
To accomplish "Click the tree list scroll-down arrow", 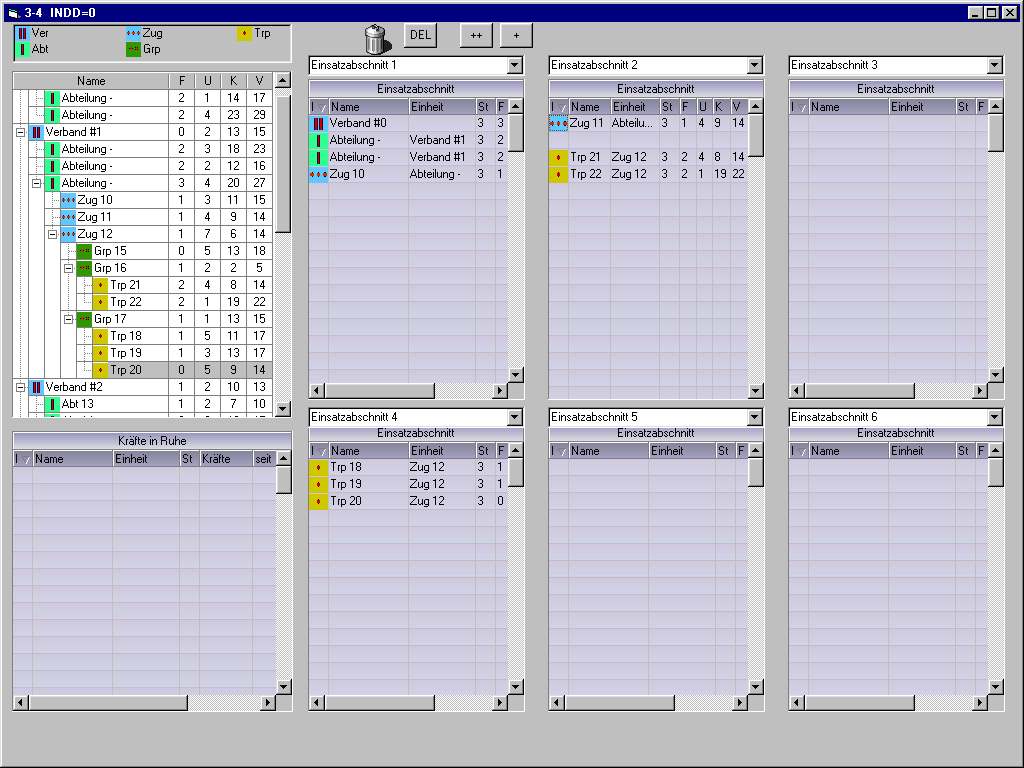I will click(x=283, y=409).
